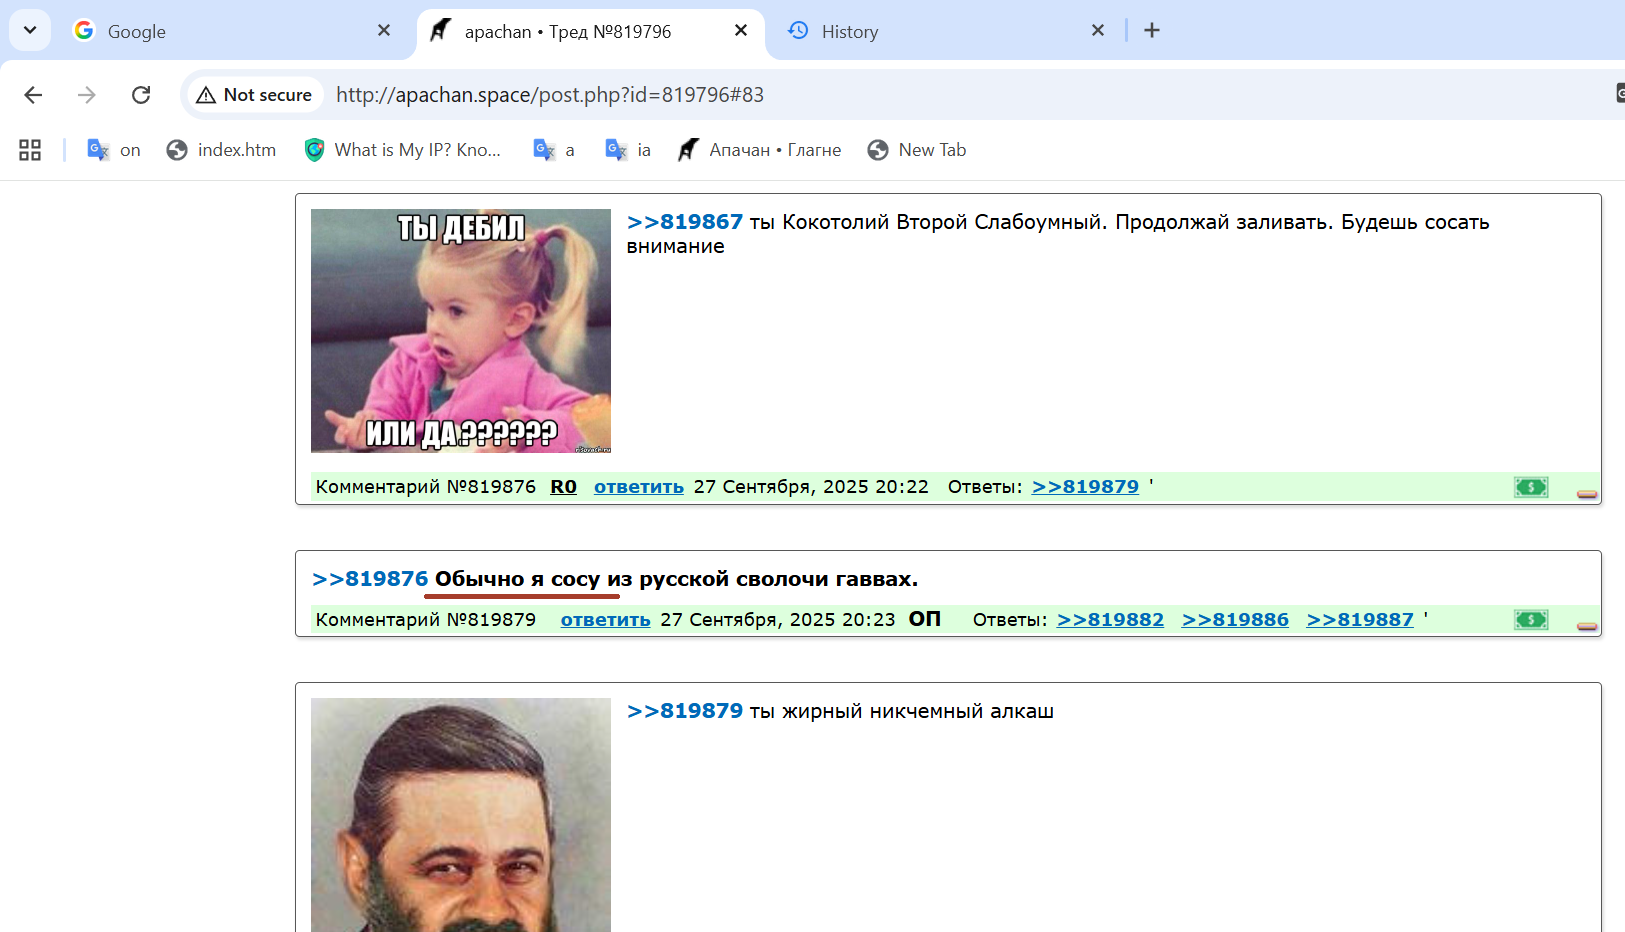Follow the >>819882 reply link
Image resolution: width=1625 pixels, height=932 pixels.
click(x=1110, y=620)
